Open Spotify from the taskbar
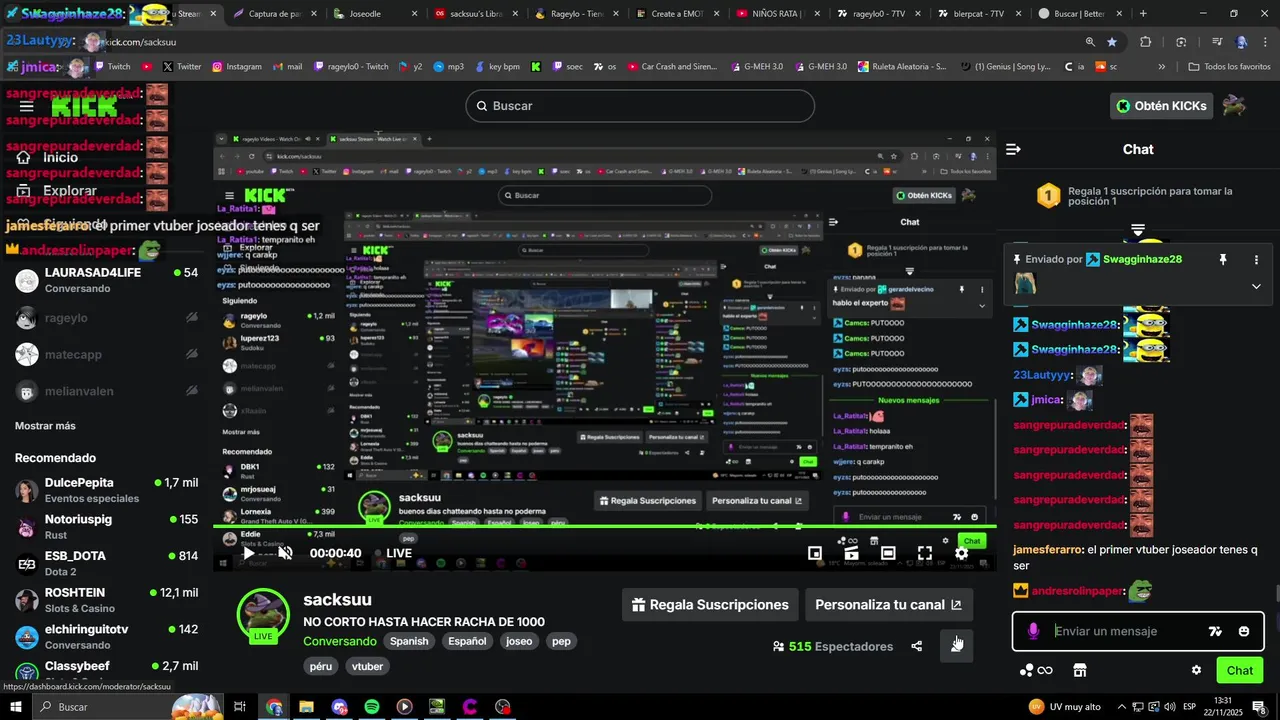1280x720 pixels. click(x=371, y=707)
